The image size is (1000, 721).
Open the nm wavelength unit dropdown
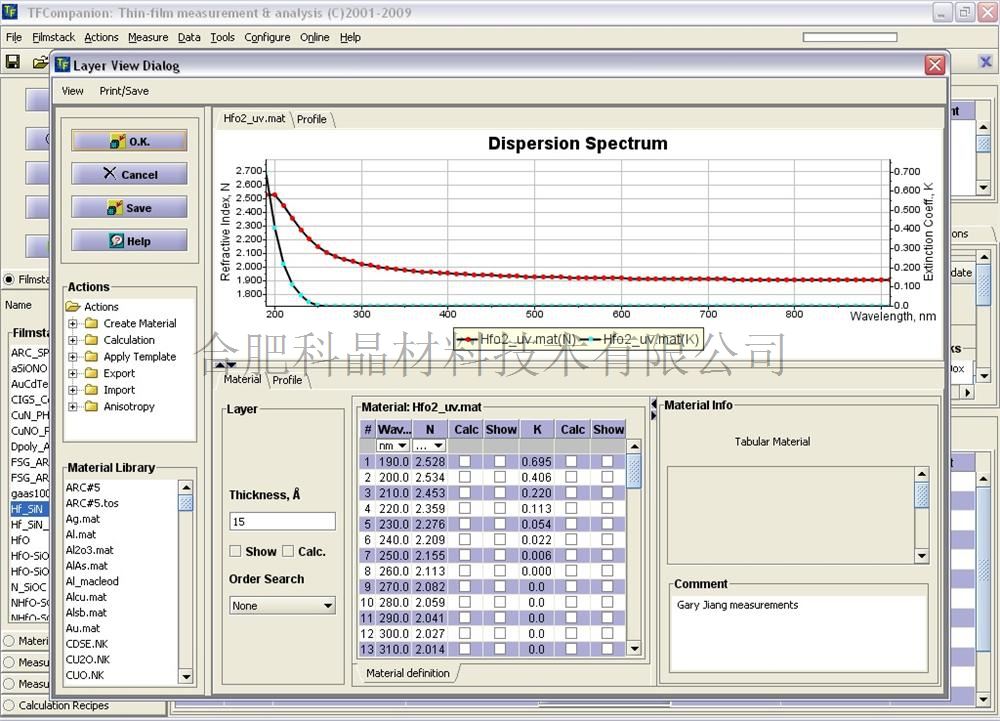tap(393, 446)
